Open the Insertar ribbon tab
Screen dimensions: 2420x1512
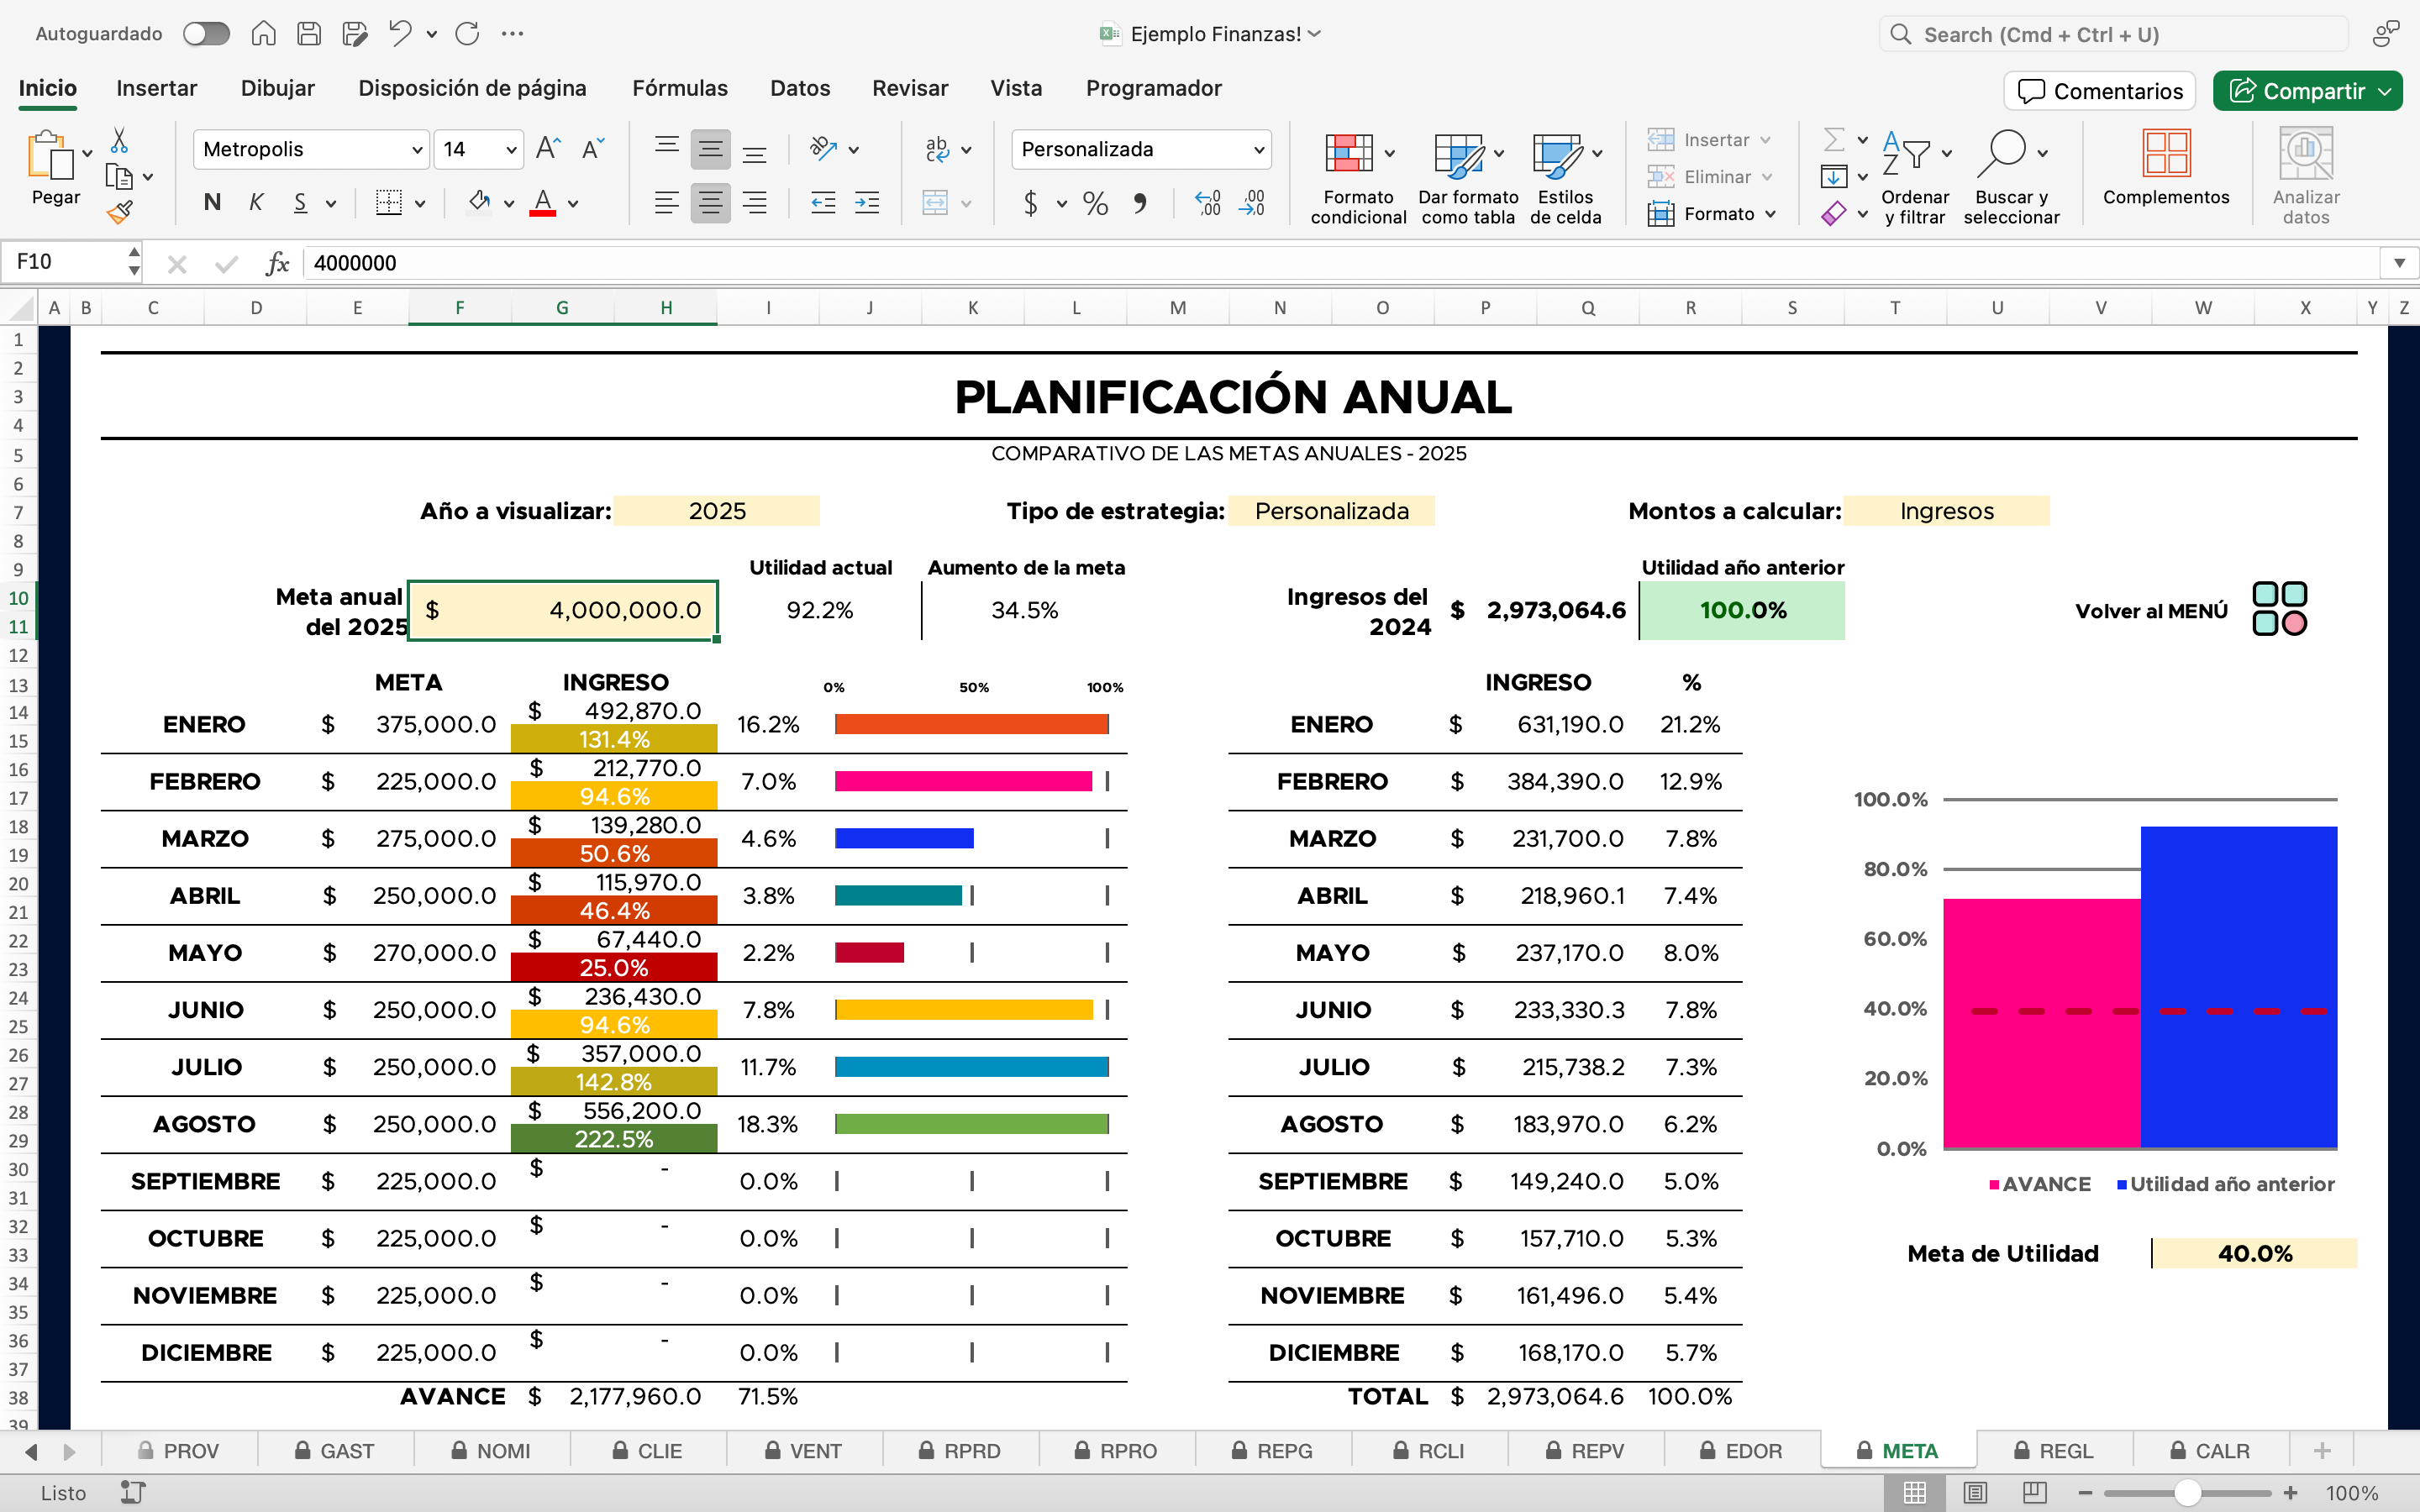pos(157,88)
